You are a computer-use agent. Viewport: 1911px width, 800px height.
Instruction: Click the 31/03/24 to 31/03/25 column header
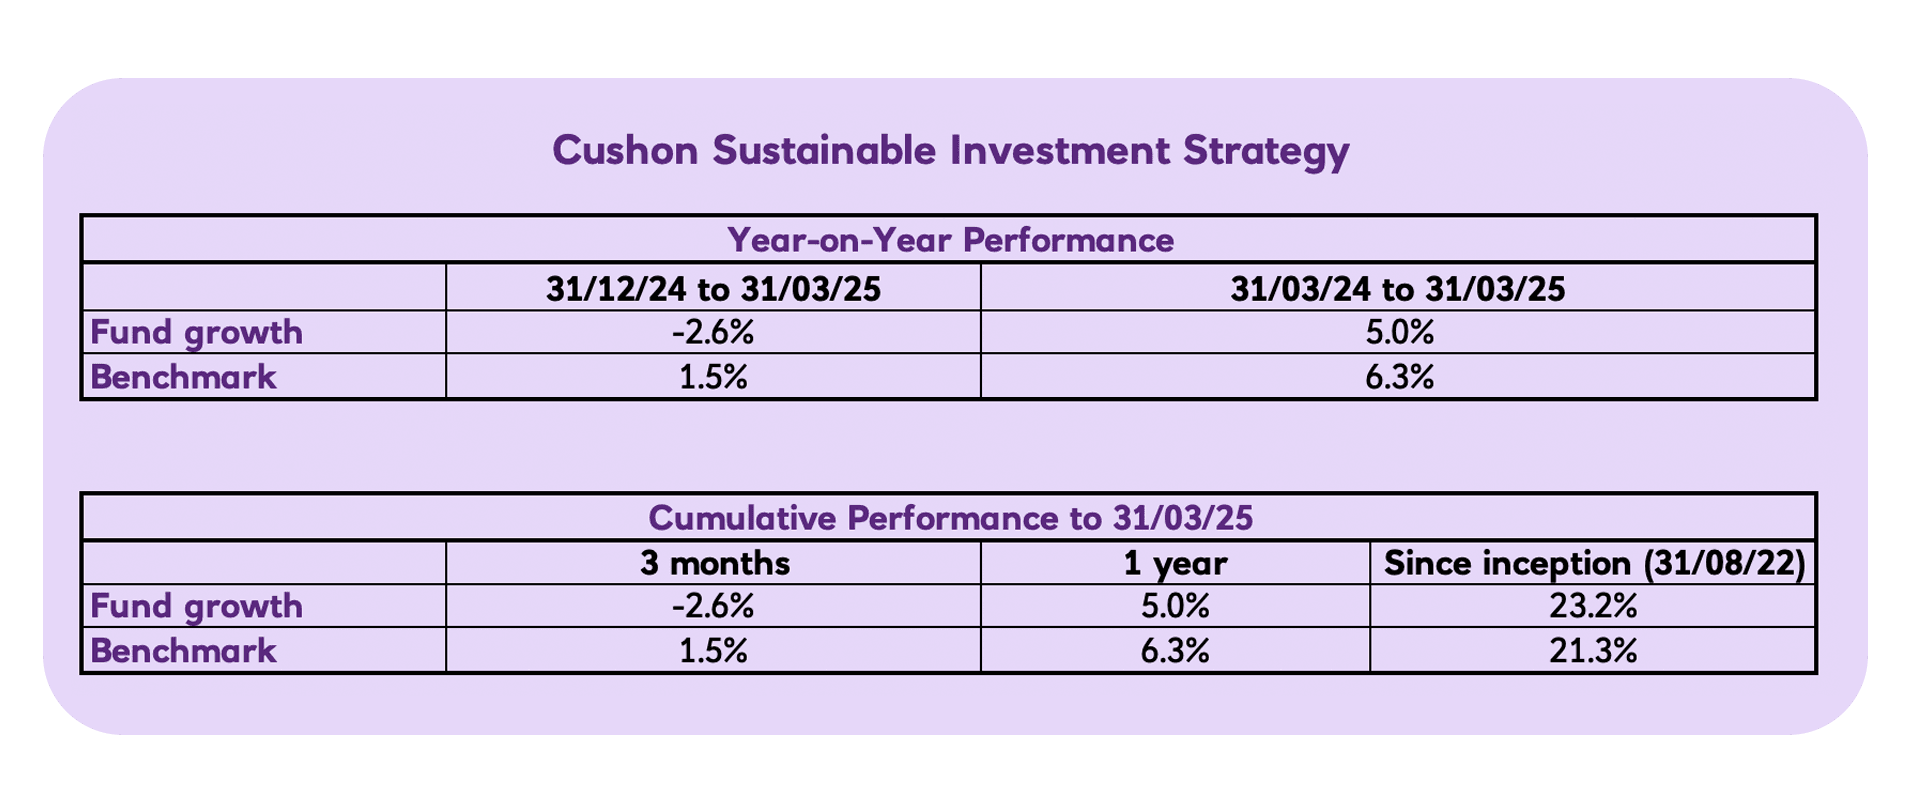click(x=1398, y=289)
